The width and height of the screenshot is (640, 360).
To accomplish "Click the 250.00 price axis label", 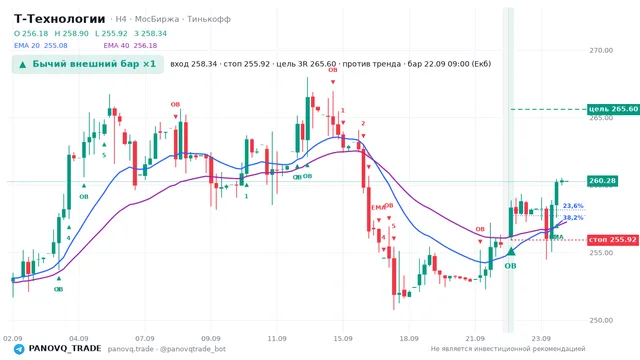I will (601, 320).
